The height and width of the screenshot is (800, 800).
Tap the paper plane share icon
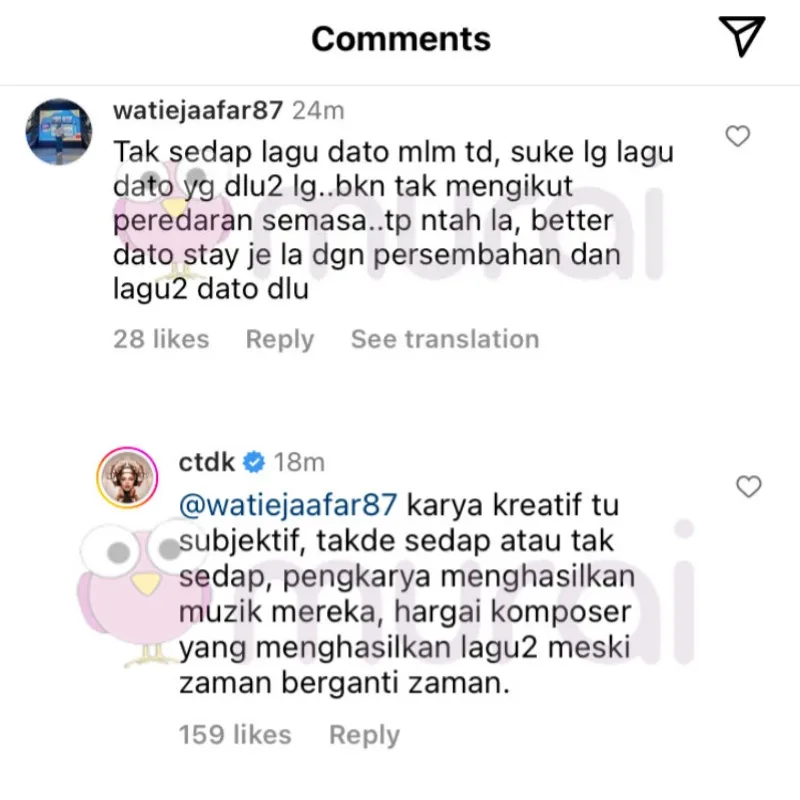(742, 36)
